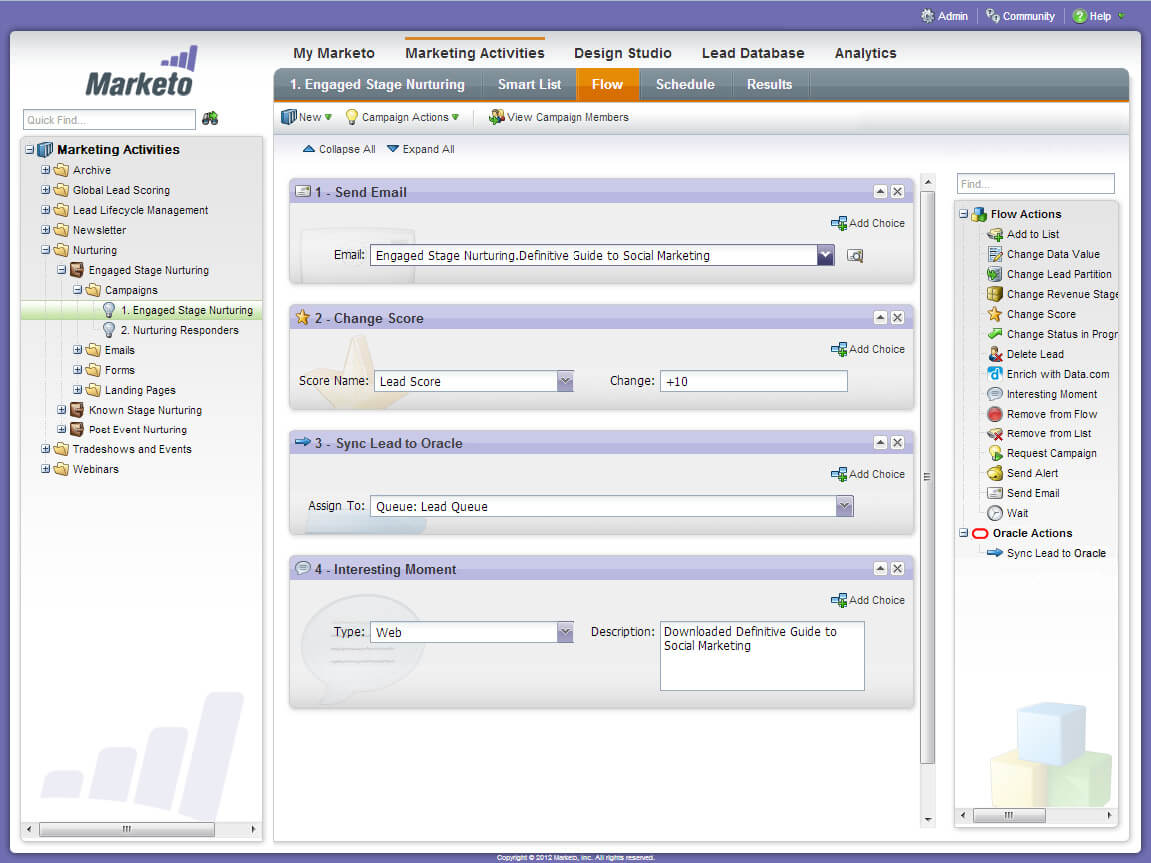Screen dimensions: 1151x863
Task: Collapse the 1 - Send Email step
Action: (880, 192)
